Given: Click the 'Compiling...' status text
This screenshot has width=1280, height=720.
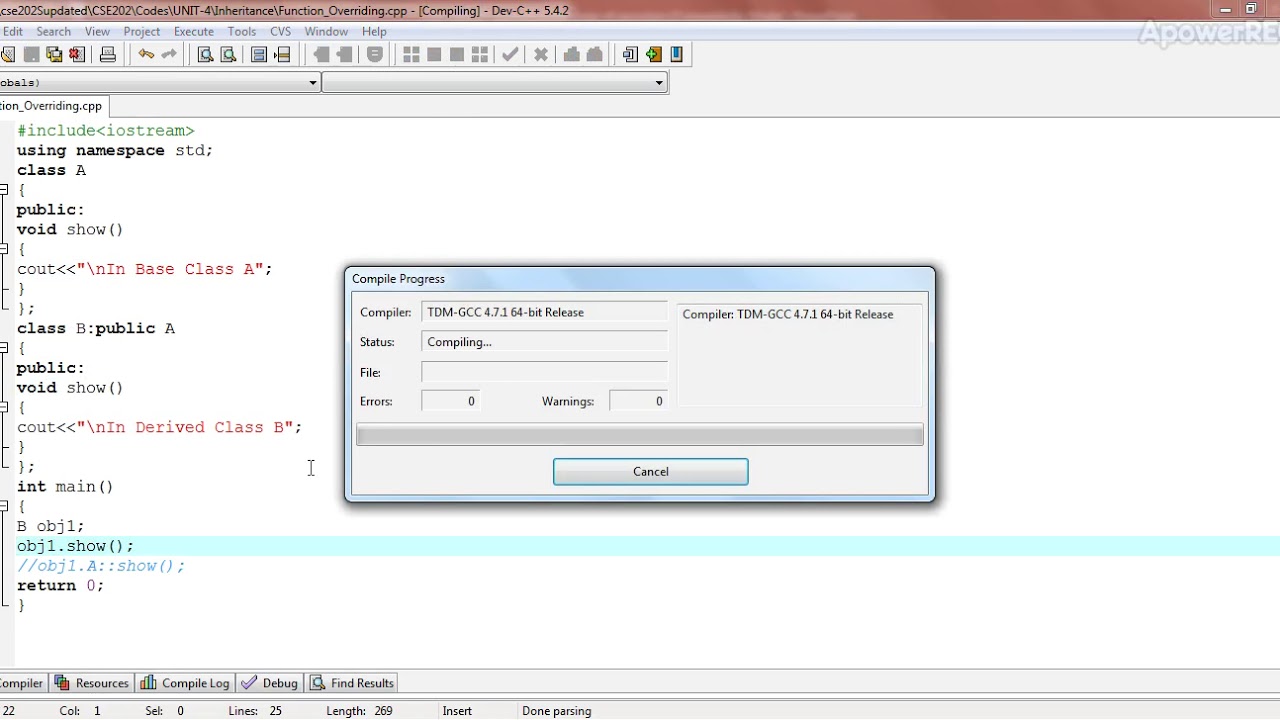Looking at the screenshot, I should tap(459, 342).
